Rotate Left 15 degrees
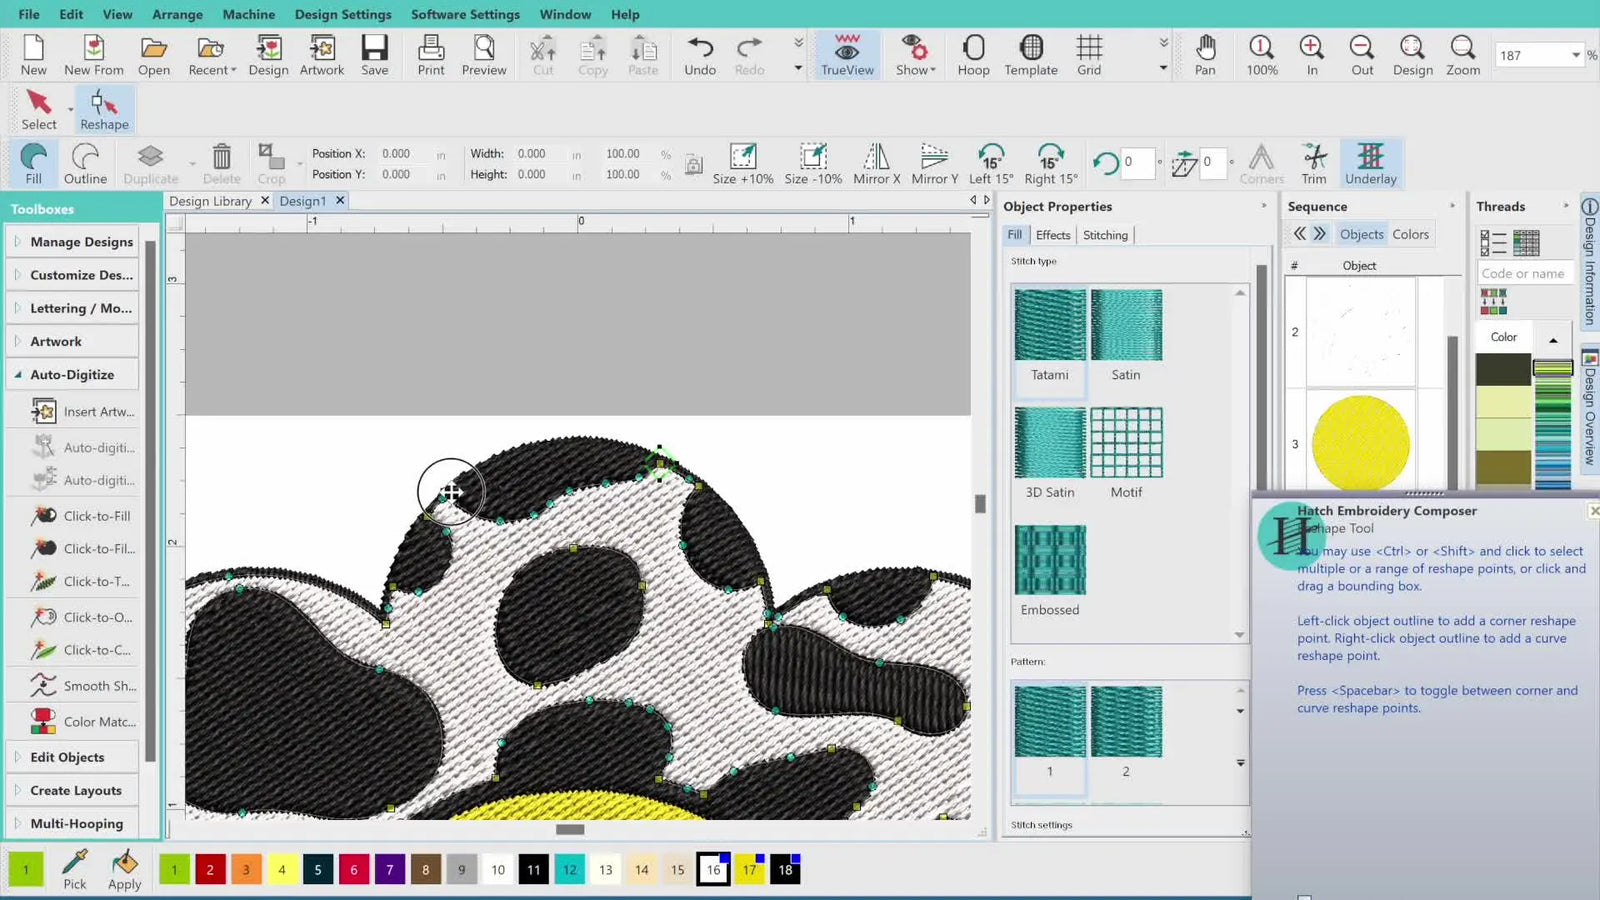 tap(991, 163)
